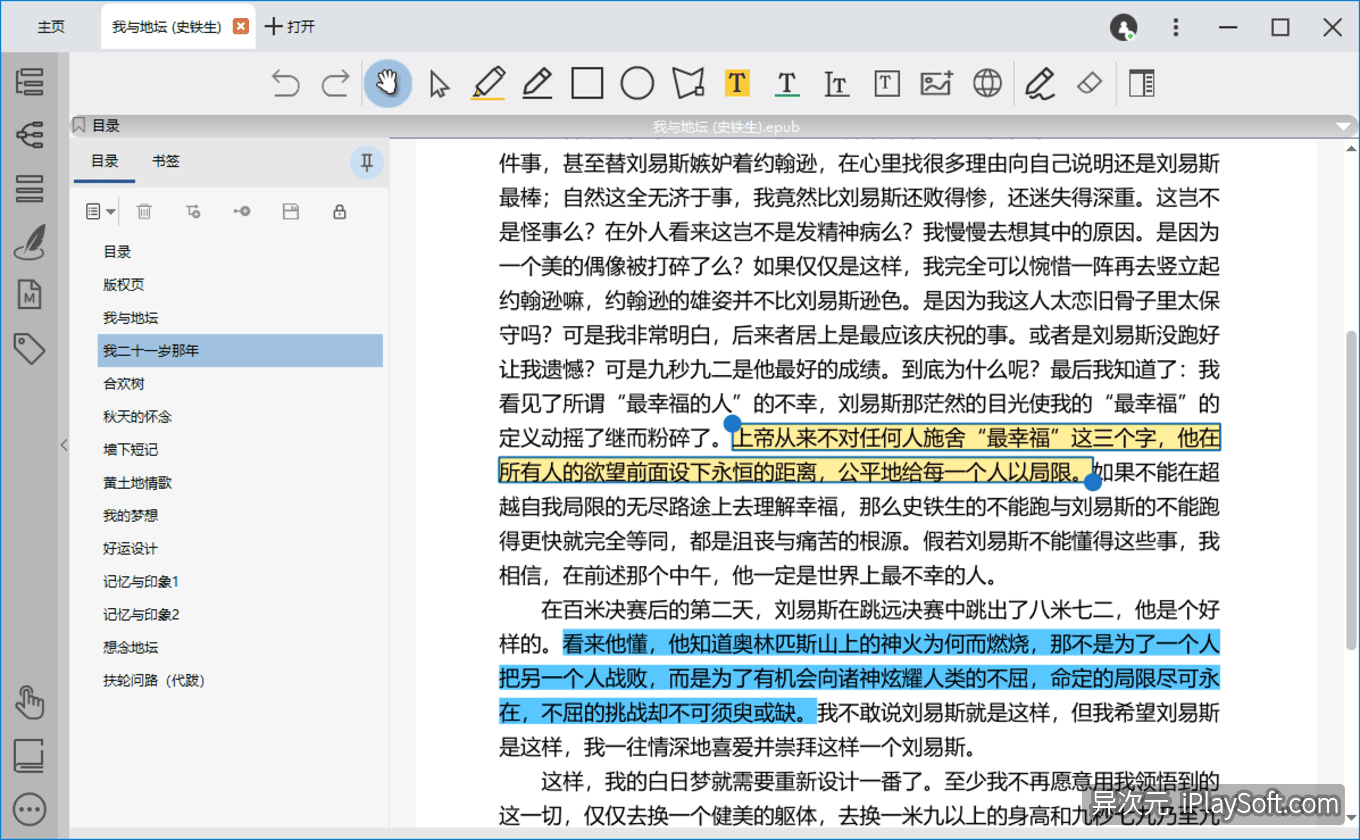Select the arrow cursor selection tool
Viewport: 1360px width, 840px height.
pos(439,83)
